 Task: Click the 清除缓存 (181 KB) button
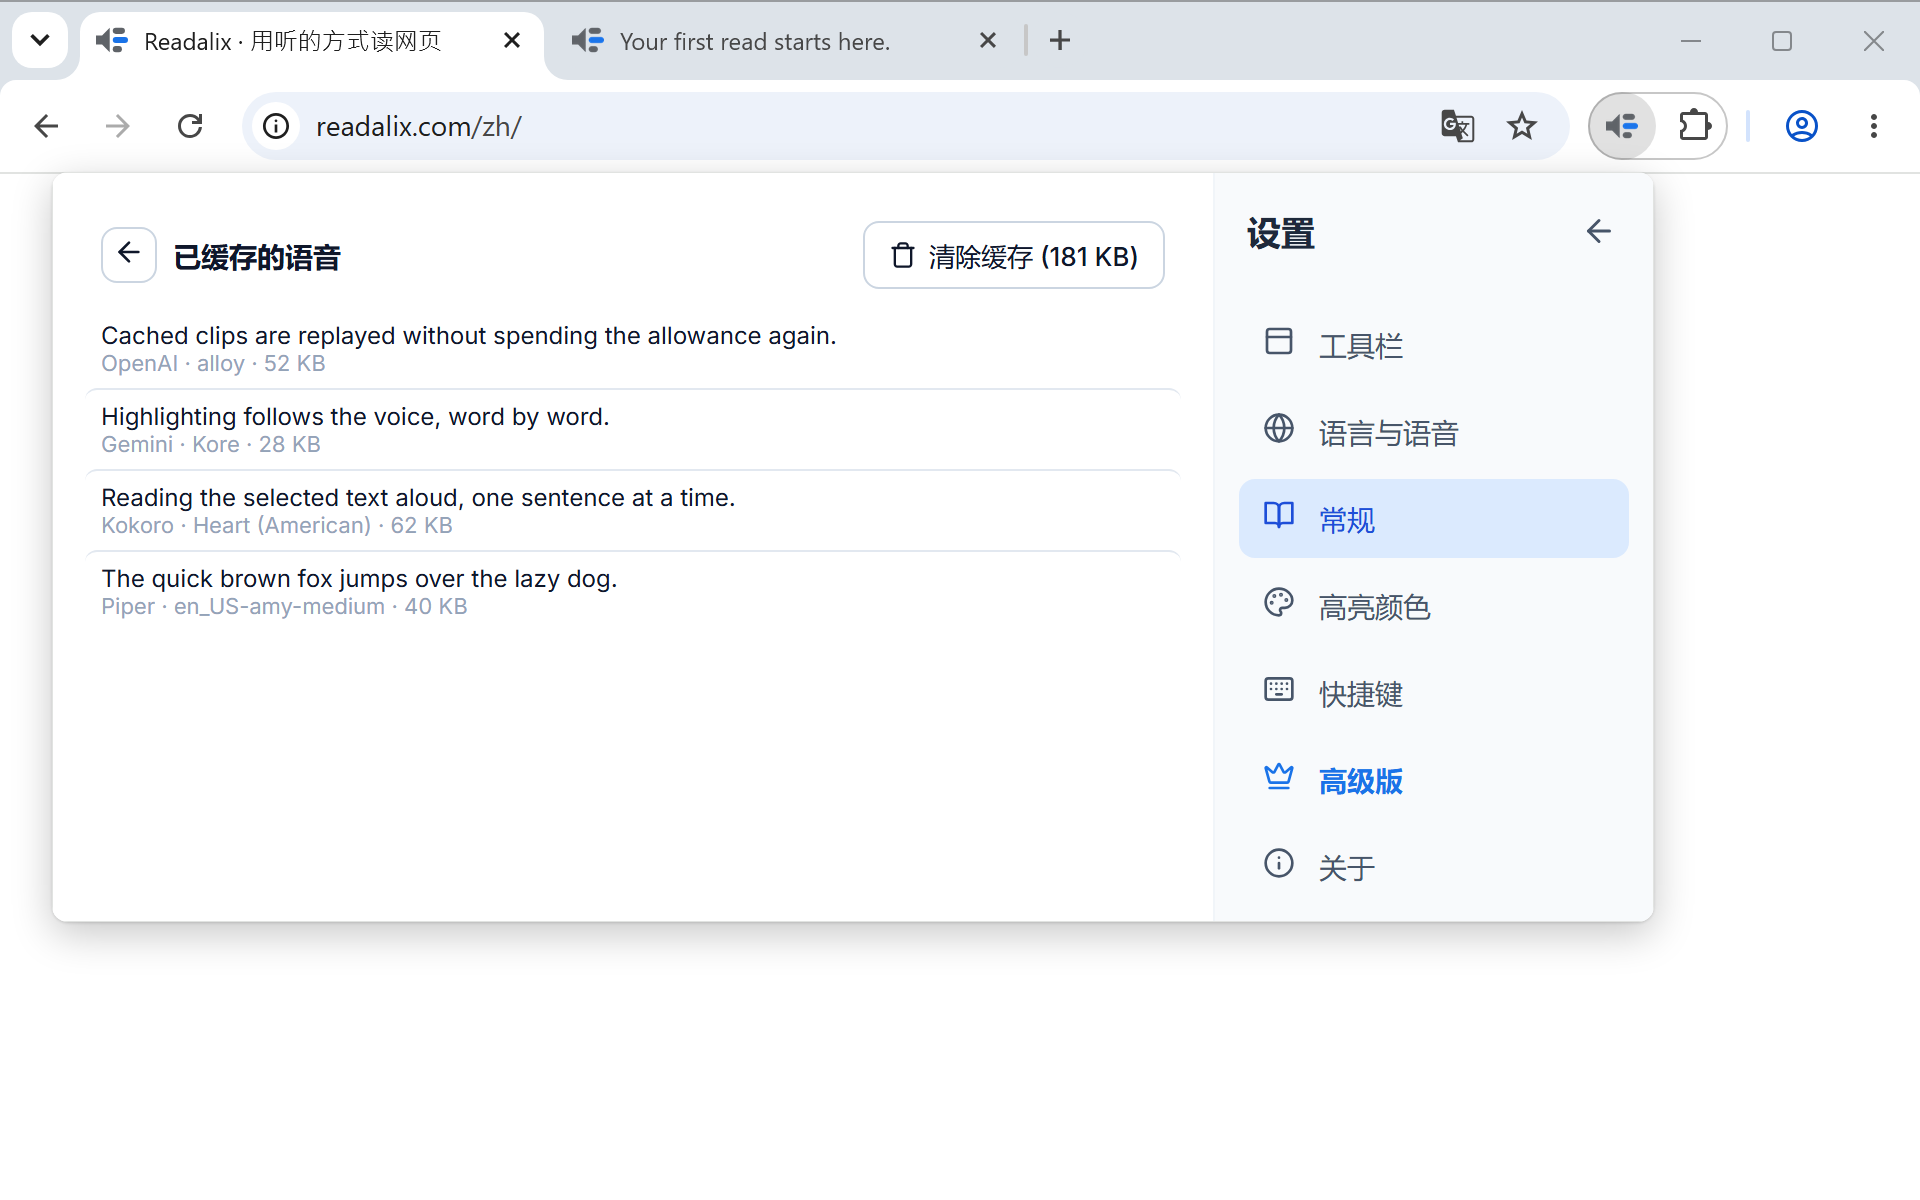point(1013,256)
